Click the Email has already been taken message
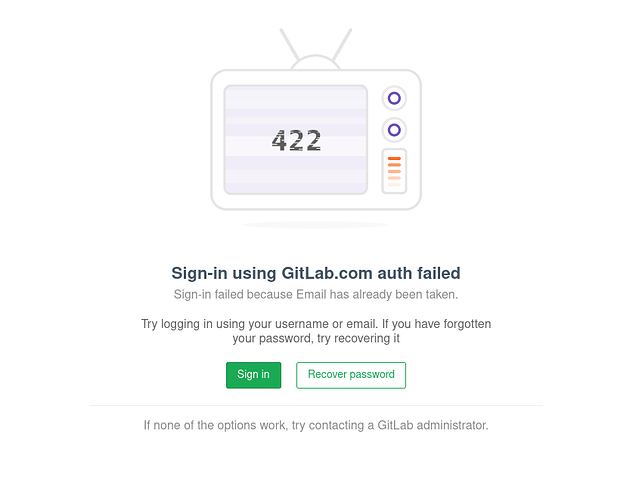636x499 pixels. point(316,294)
